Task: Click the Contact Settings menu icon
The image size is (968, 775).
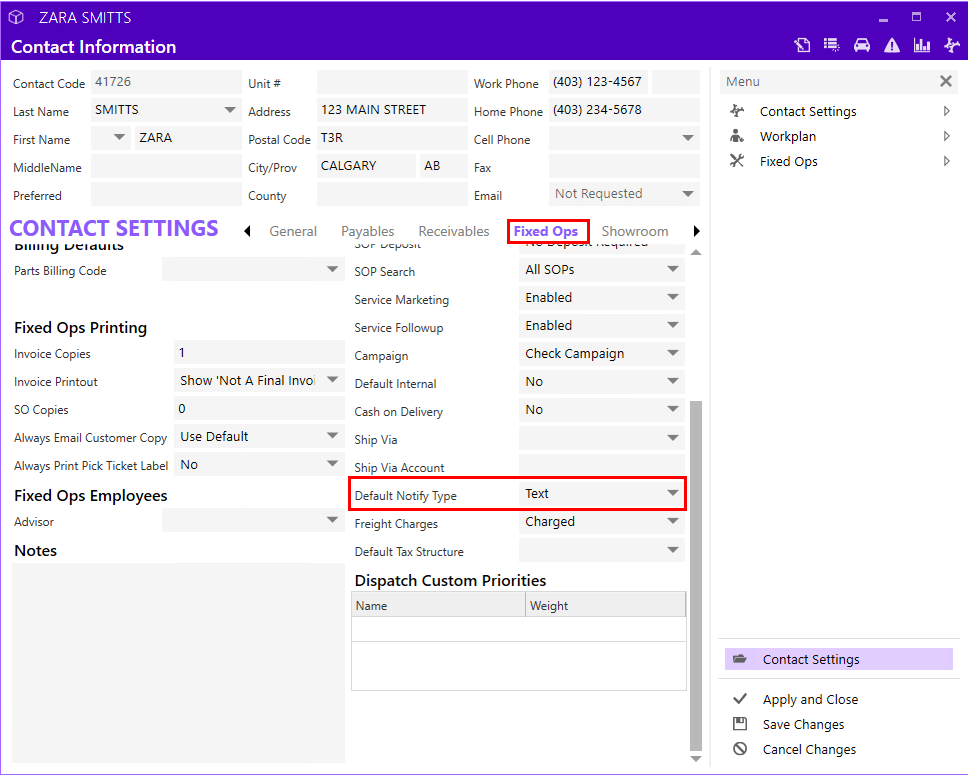Action: pos(737,111)
